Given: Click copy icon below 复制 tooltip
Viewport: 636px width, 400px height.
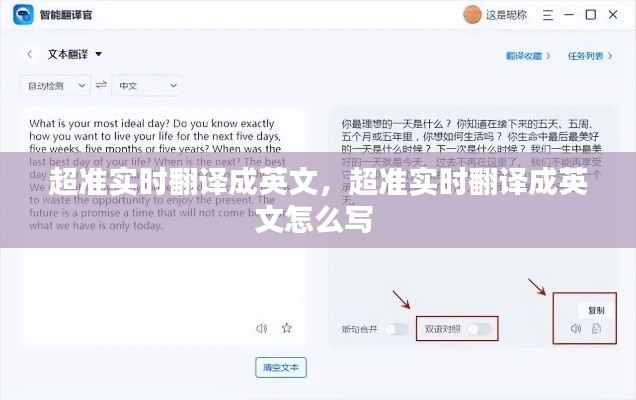Looking at the screenshot, I should pyautogui.click(x=596, y=329).
